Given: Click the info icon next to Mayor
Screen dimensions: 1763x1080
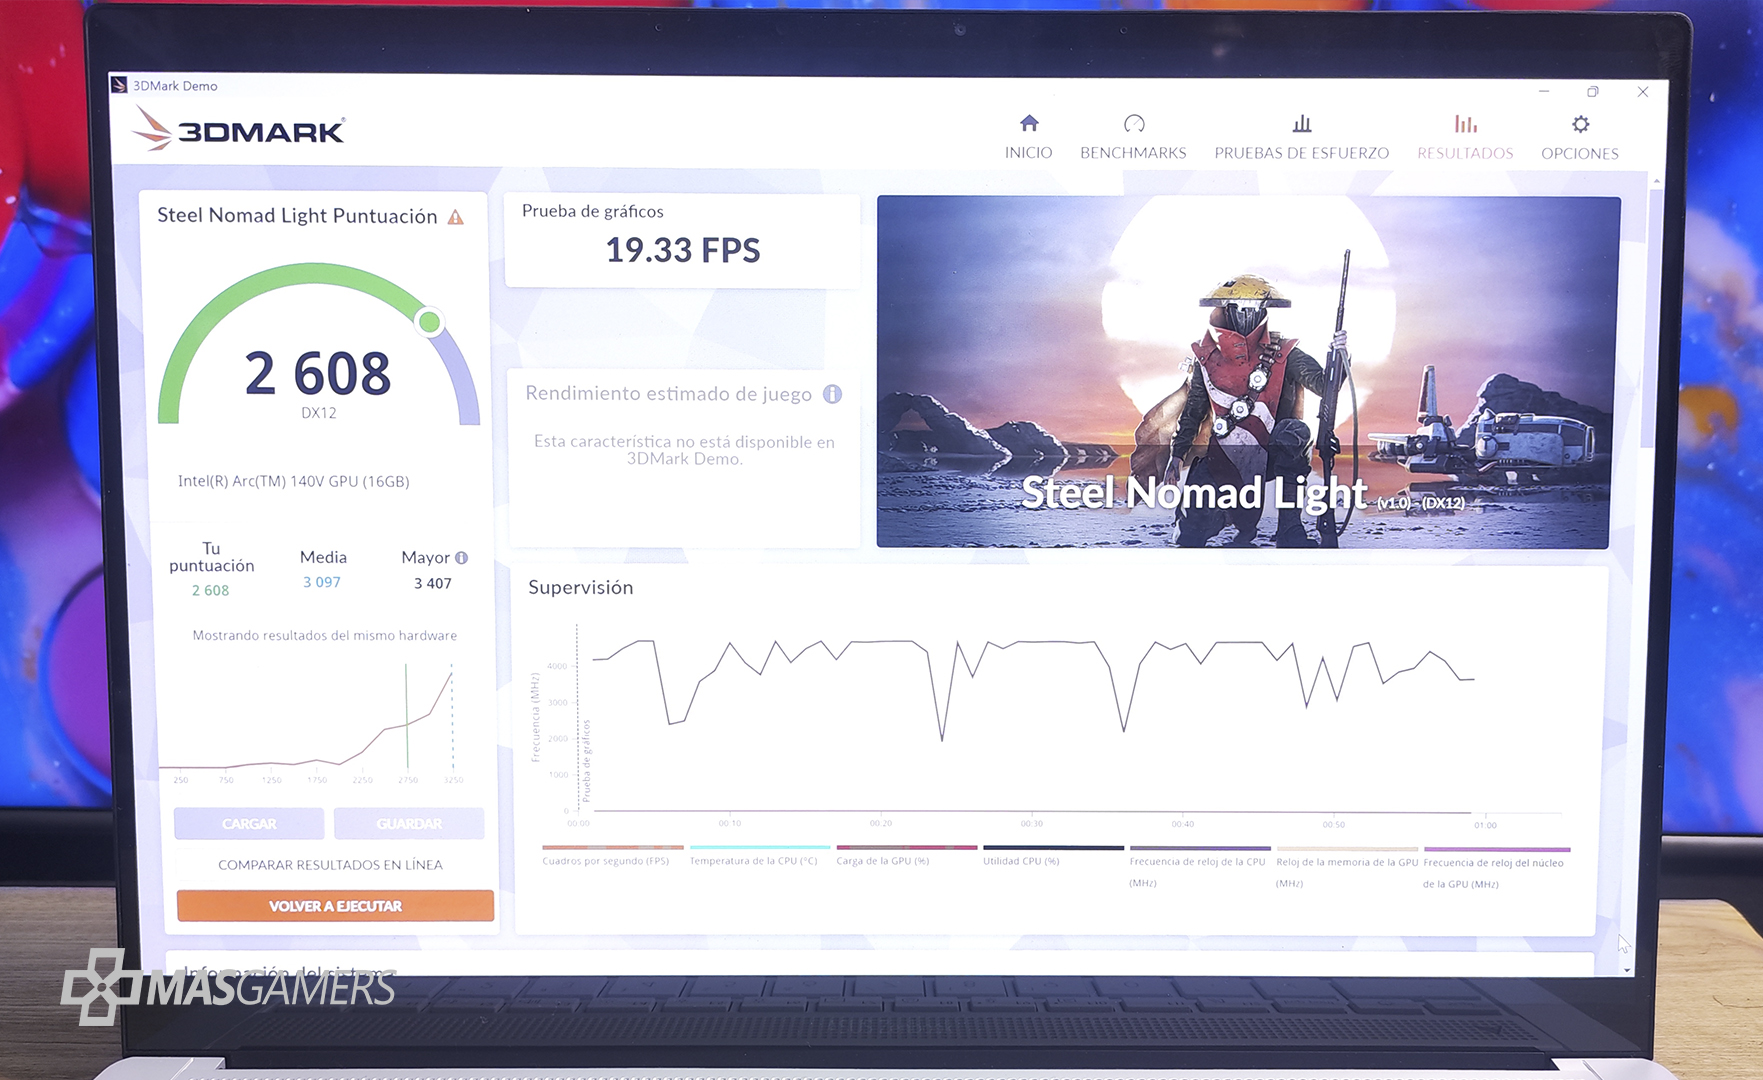Looking at the screenshot, I should (x=461, y=558).
